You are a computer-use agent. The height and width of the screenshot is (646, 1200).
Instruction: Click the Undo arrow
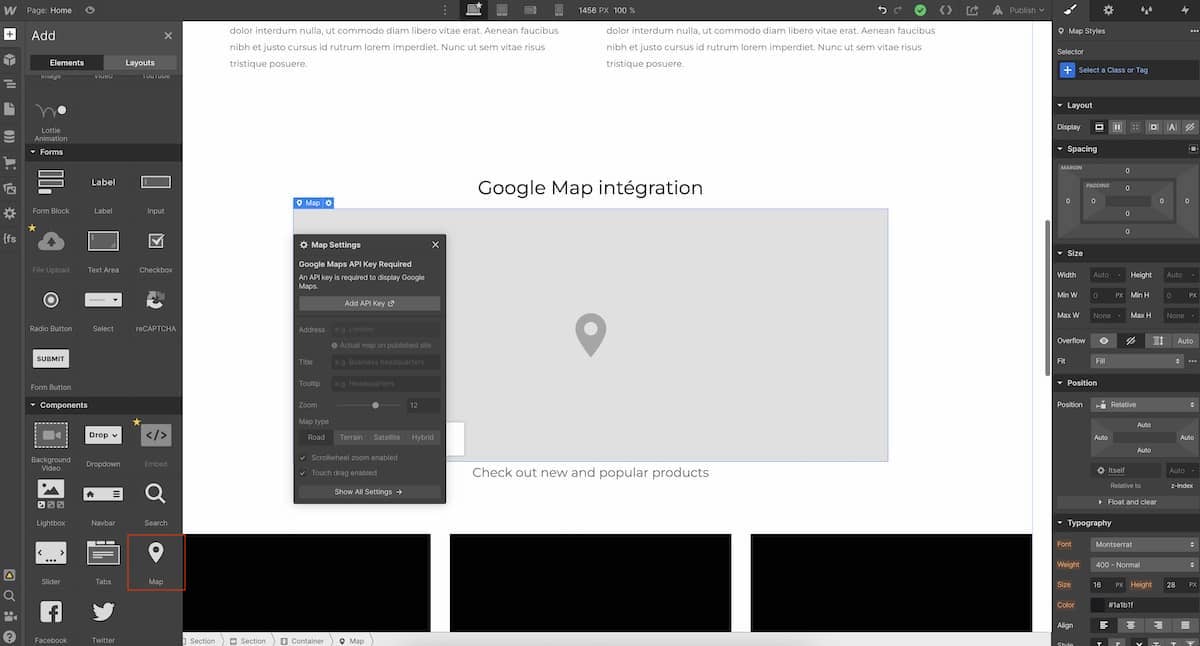882,10
